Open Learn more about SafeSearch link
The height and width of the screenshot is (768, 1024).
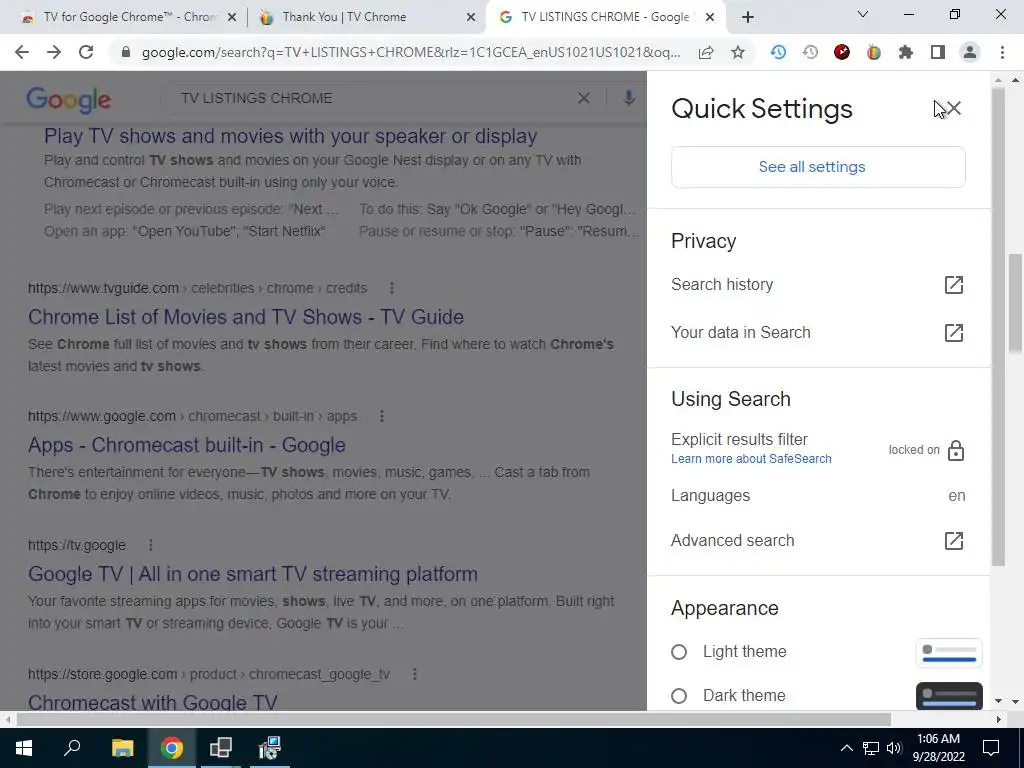pyautogui.click(x=751, y=458)
